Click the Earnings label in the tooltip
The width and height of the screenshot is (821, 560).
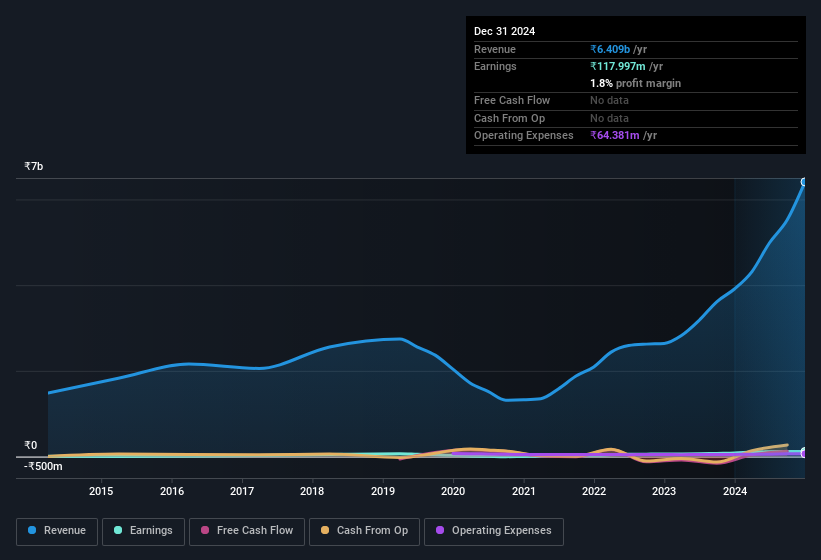point(495,66)
